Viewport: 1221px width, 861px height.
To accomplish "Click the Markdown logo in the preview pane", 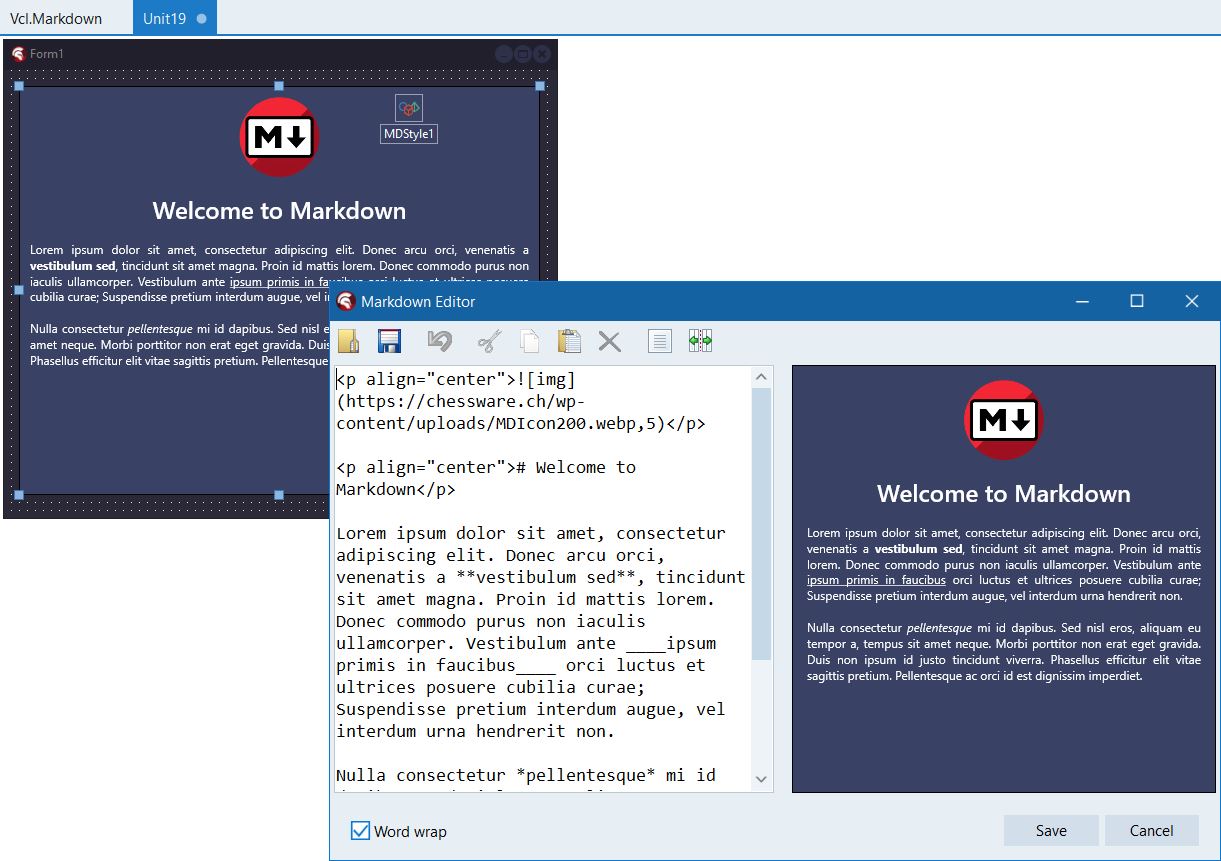I will tap(1003, 420).
